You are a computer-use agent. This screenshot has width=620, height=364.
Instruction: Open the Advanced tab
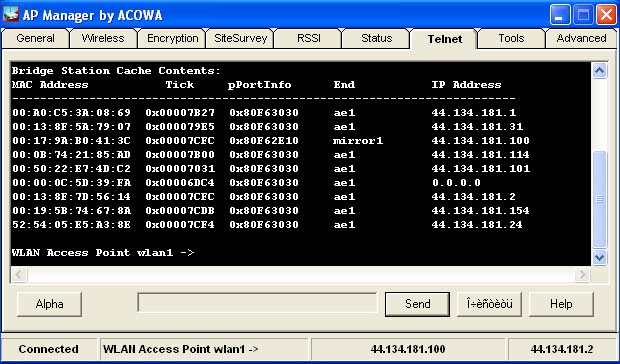[581, 38]
